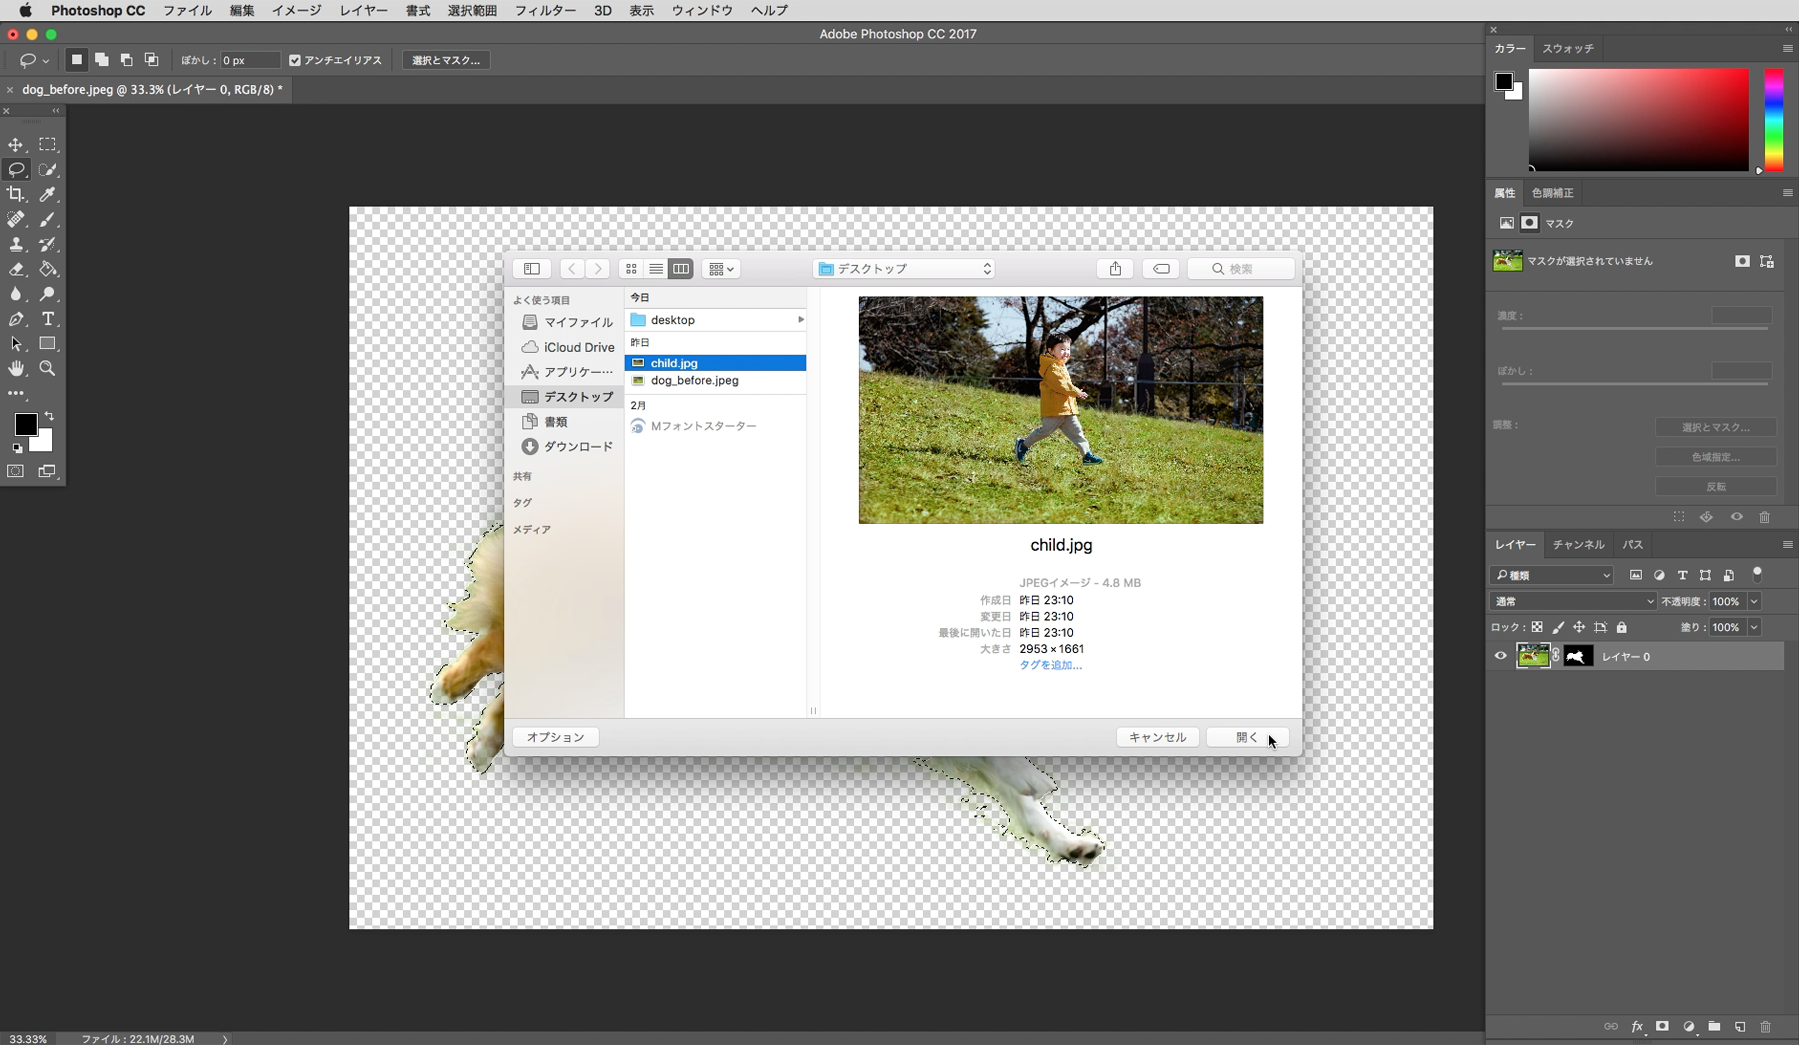This screenshot has width=1799, height=1045.
Task: Select the Rectangle shape tool
Action: (x=47, y=343)
